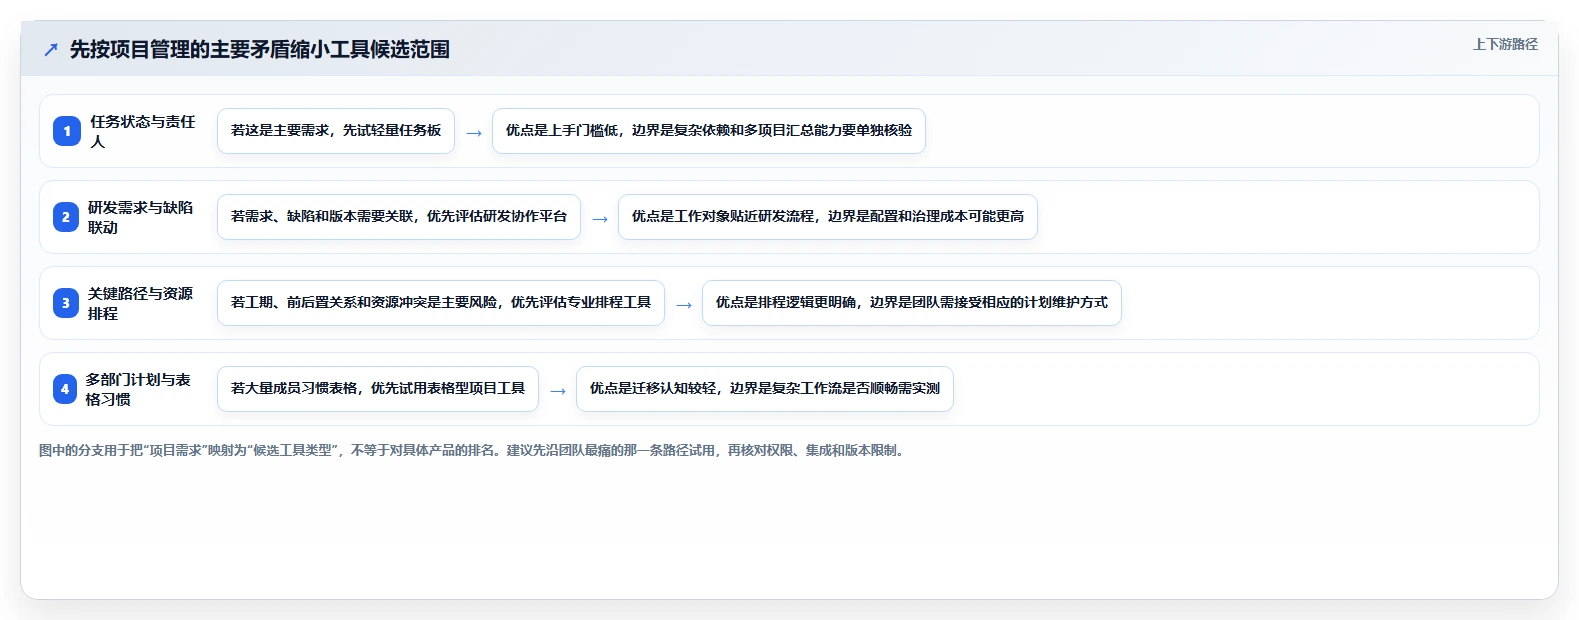Click the arrow after 先试轻量任务板
This screenshot has width=1579, height=620.
pyautogui.click(x=474, y=133)
